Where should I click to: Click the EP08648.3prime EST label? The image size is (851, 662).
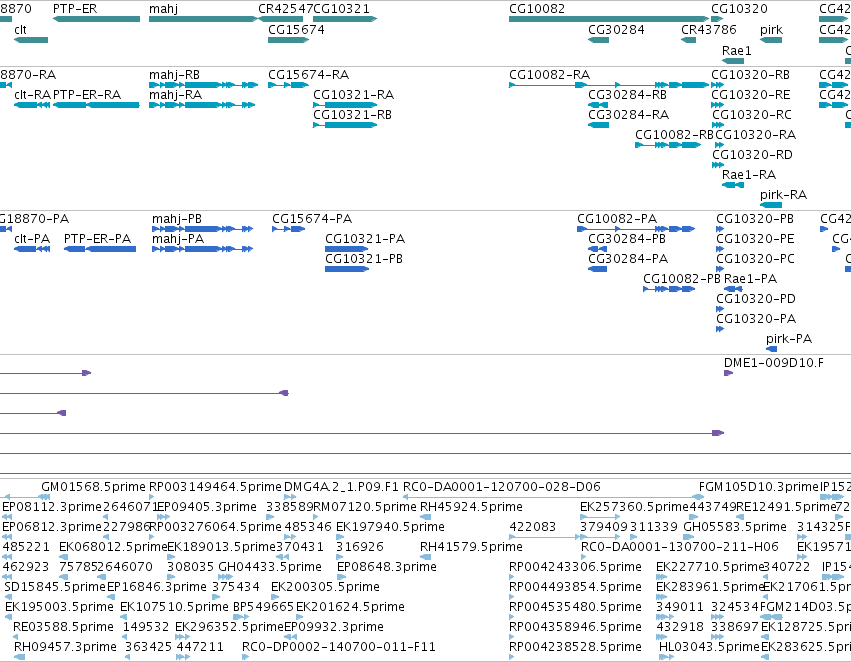386,567
